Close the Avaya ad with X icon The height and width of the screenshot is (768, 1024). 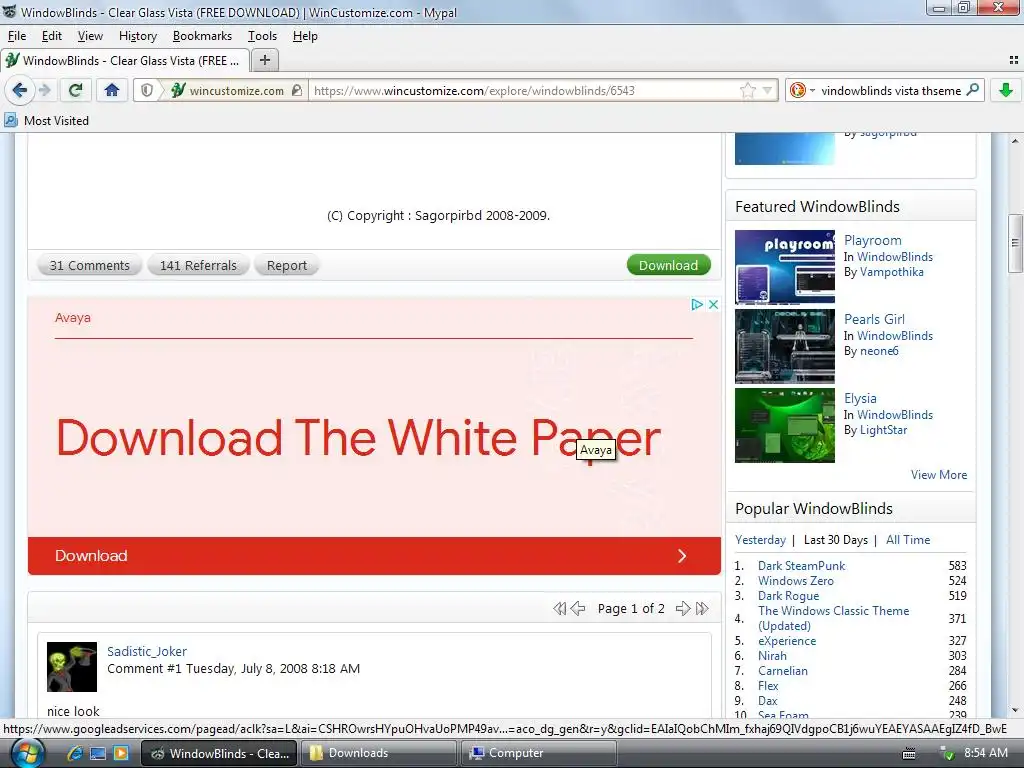[x=713, y=304]
